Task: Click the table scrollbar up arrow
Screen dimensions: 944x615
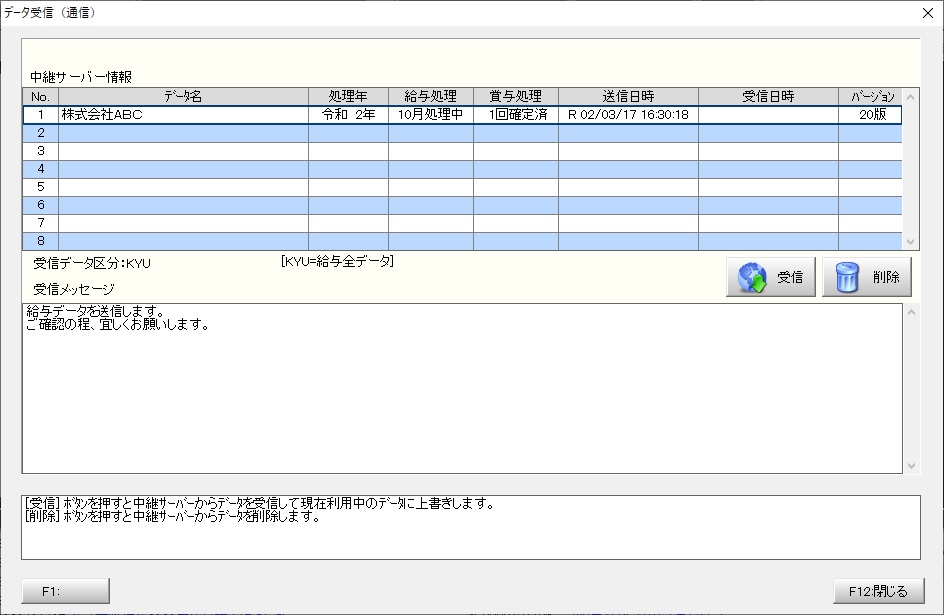Action: point(910,97)
